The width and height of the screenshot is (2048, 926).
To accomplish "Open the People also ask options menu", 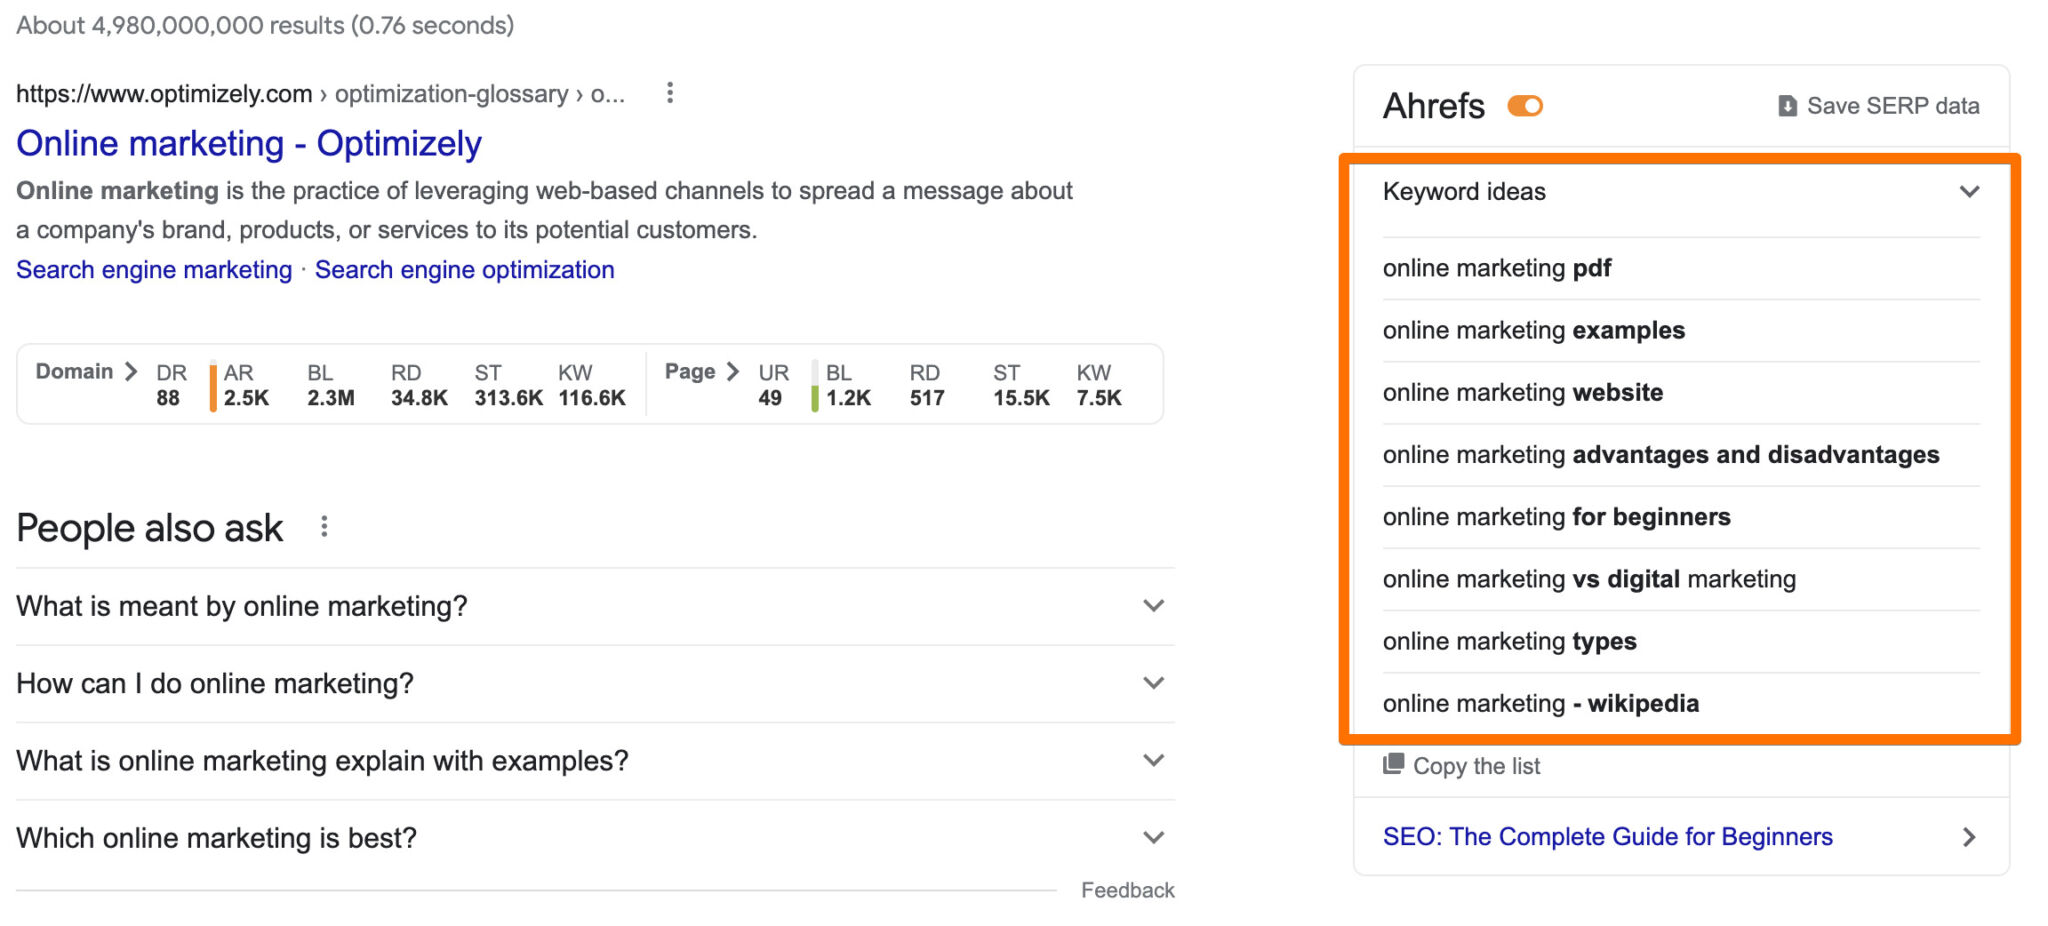I will [x=323, y=525].
